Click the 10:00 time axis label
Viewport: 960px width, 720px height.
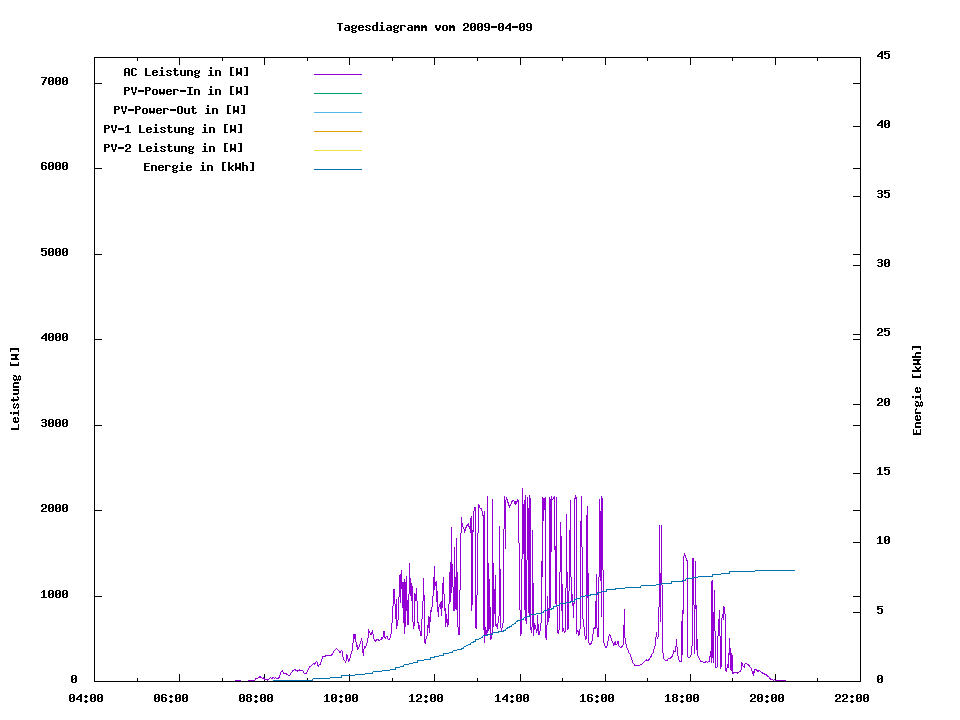[342, 699]
